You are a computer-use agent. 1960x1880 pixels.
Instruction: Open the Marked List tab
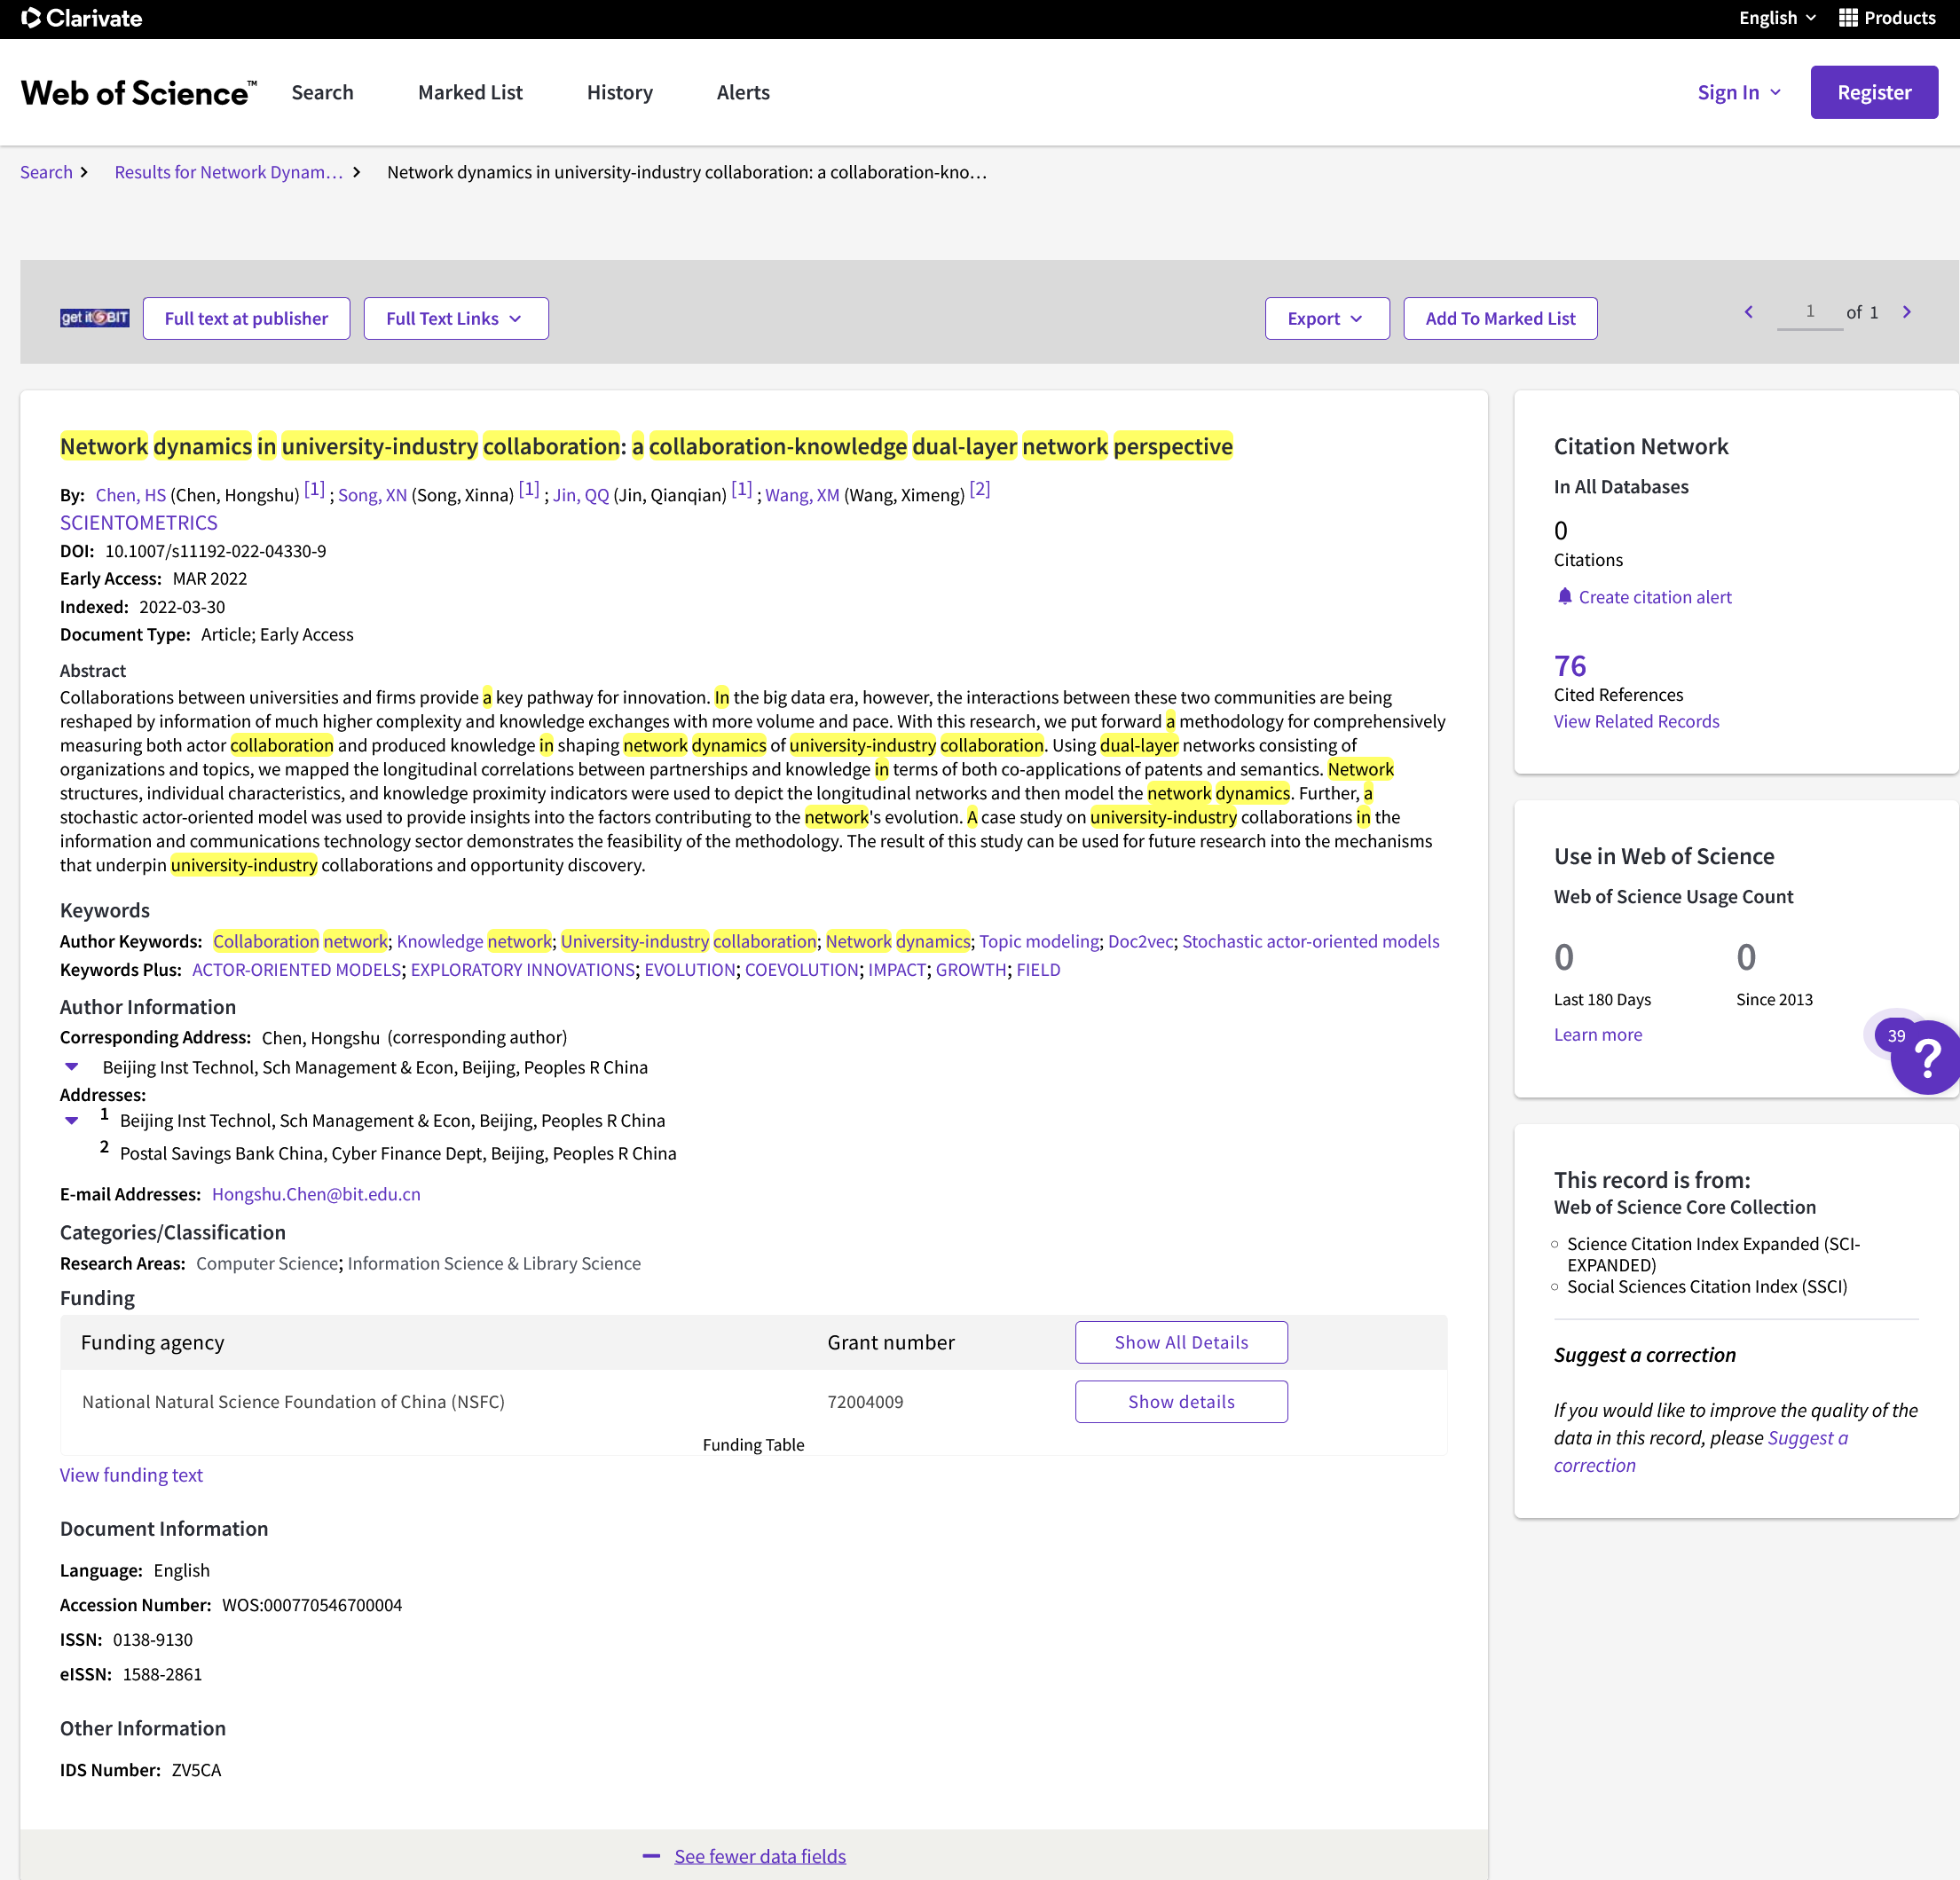pyautogui.click(x=470, y=93)
